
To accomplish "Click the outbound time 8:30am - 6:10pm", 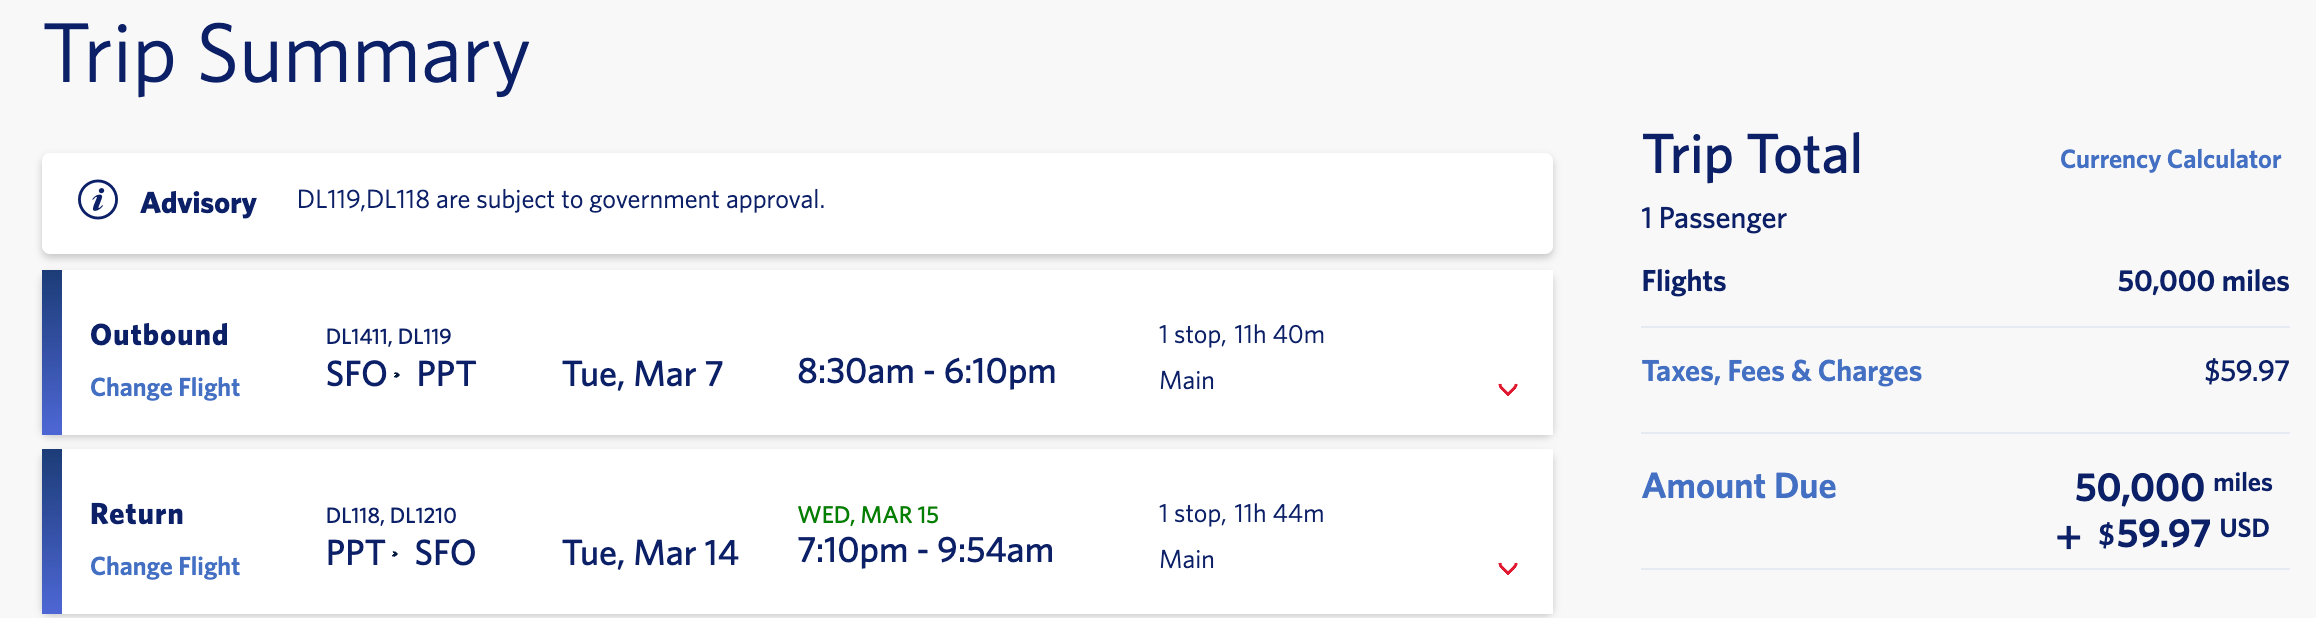I will click(926, 372).
